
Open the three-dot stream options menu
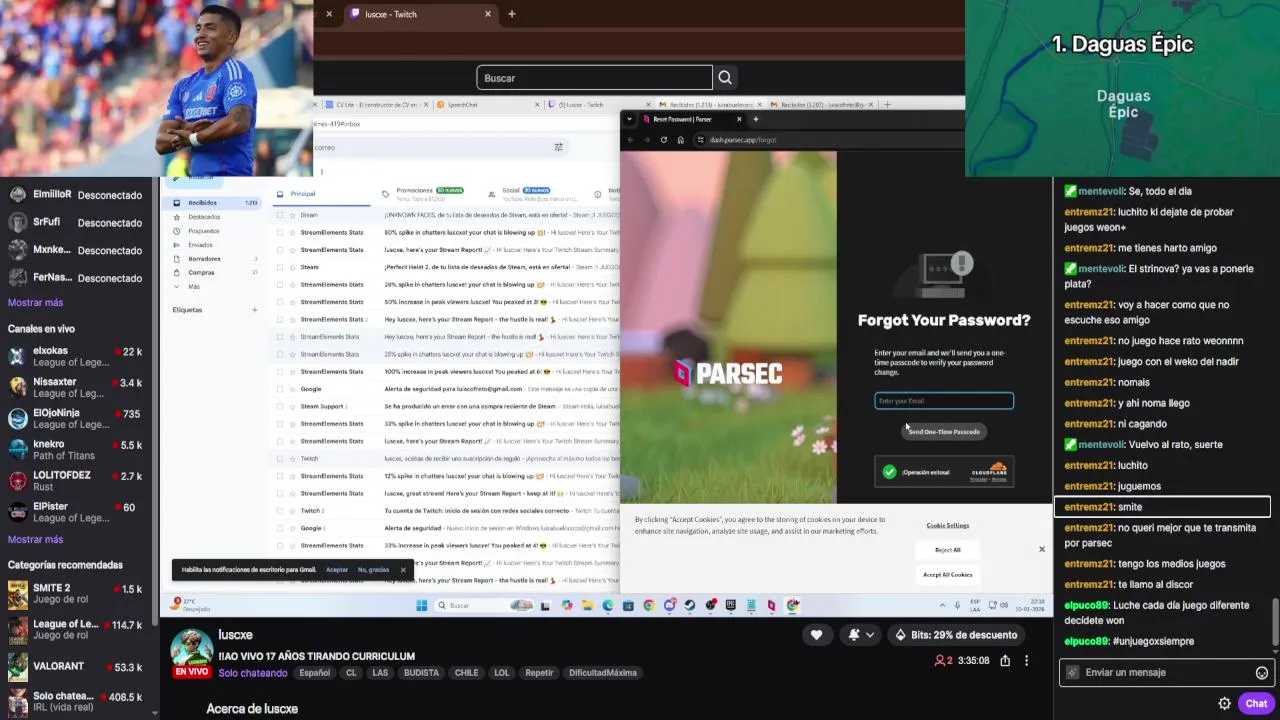click(x=1026, y=661)
